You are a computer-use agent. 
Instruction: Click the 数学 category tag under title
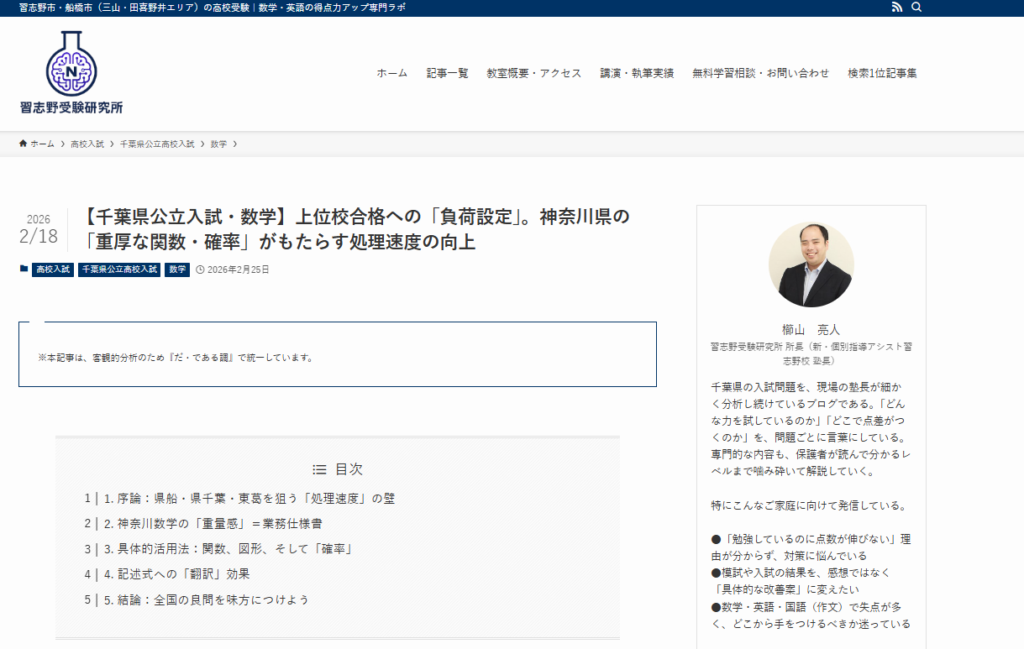click(177, 269)
